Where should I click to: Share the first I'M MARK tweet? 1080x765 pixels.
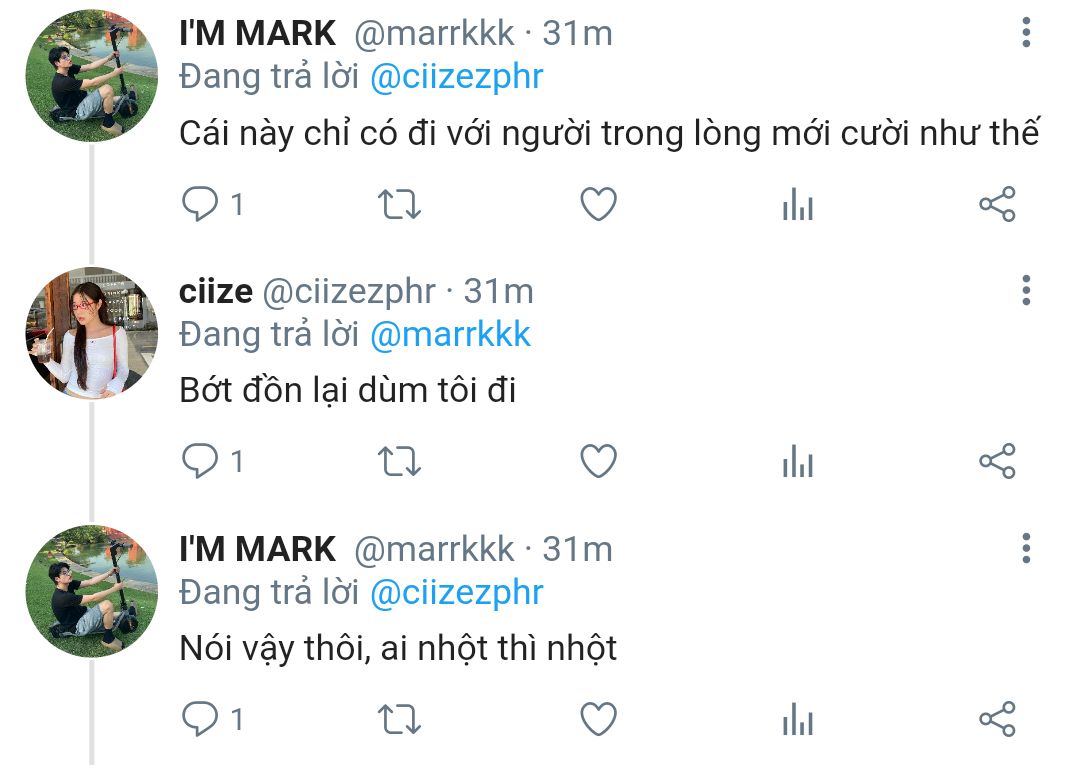pos(997,205)
